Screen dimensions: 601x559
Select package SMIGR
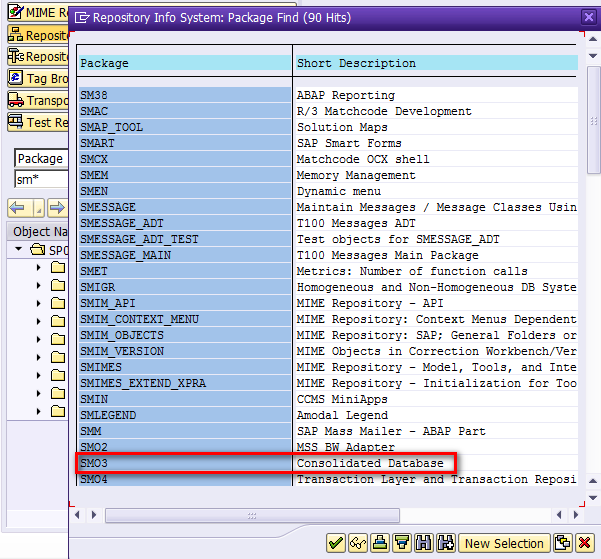pos(185,287)
